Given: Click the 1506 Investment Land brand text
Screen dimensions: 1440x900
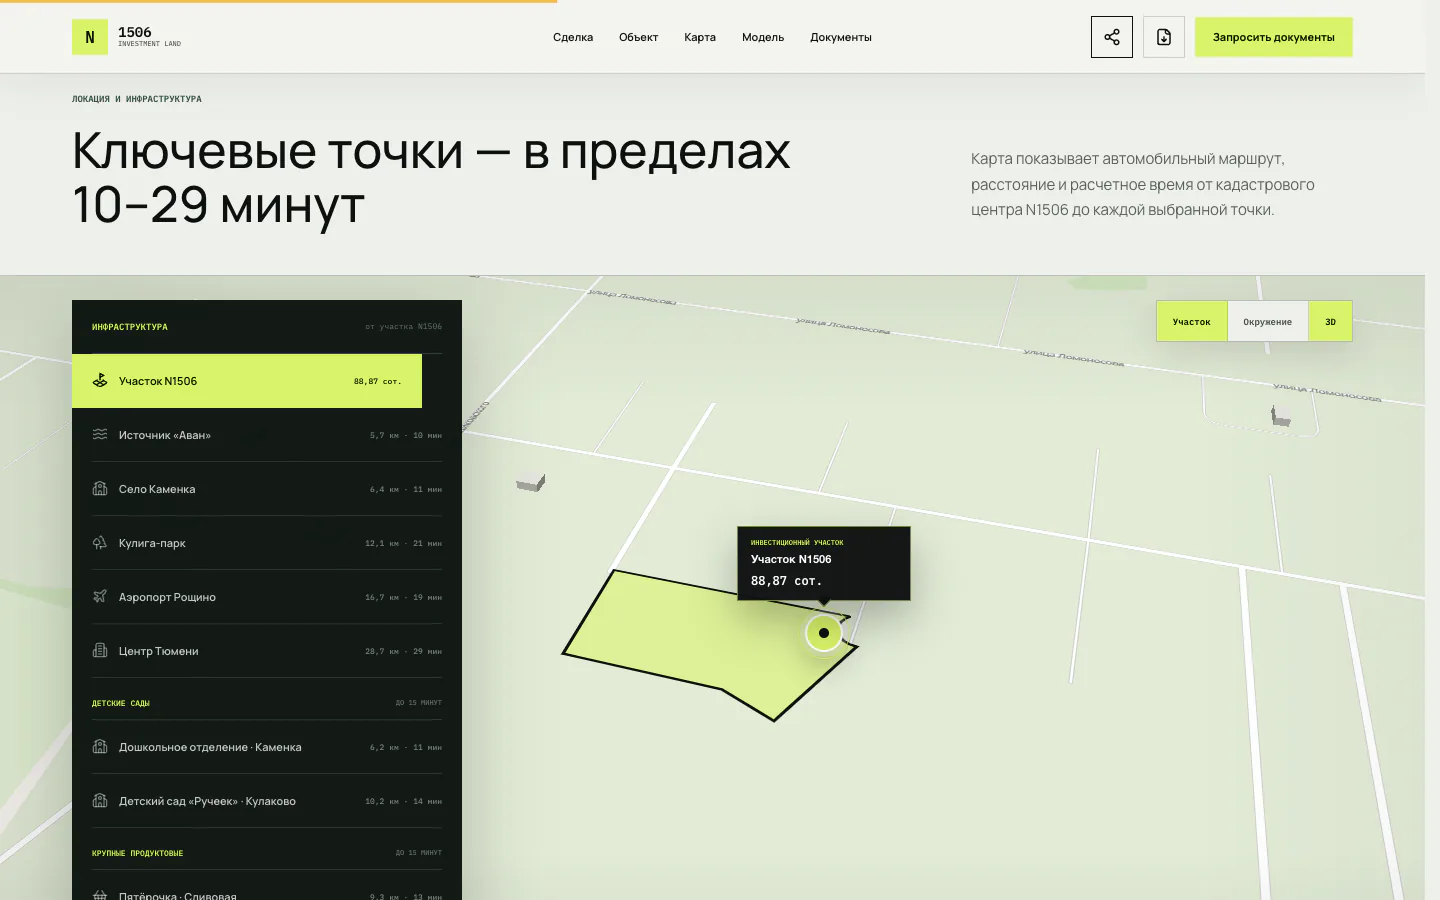Looking at the screenshot, I should tap(149, 37).
